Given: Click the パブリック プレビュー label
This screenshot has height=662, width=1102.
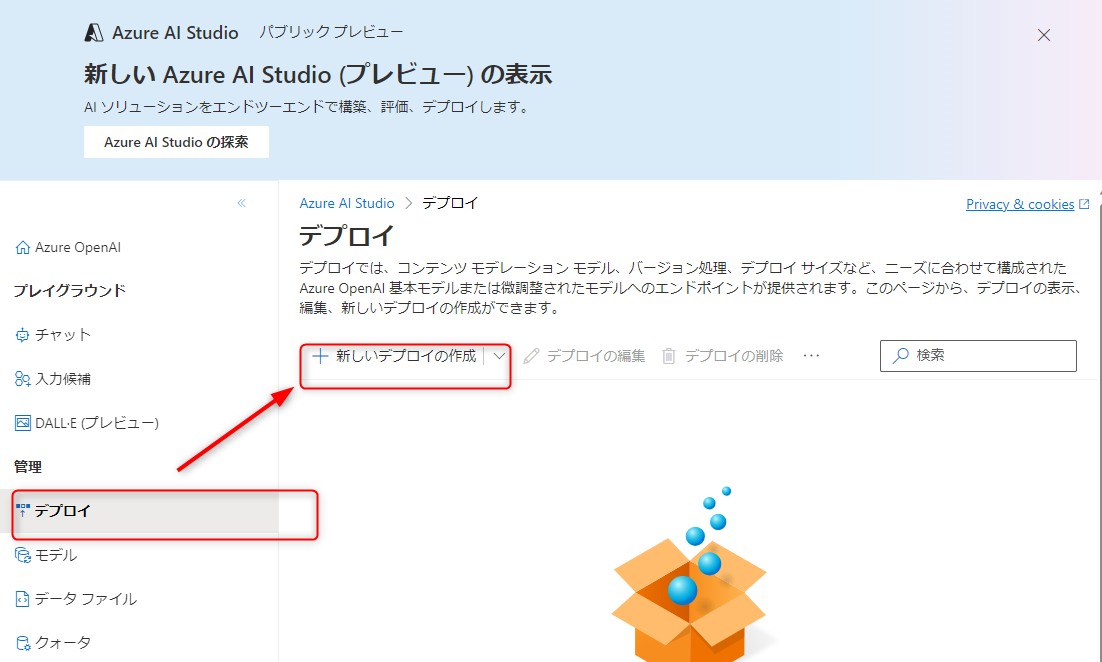Looking at the screenshot, I should click(331, 32).
